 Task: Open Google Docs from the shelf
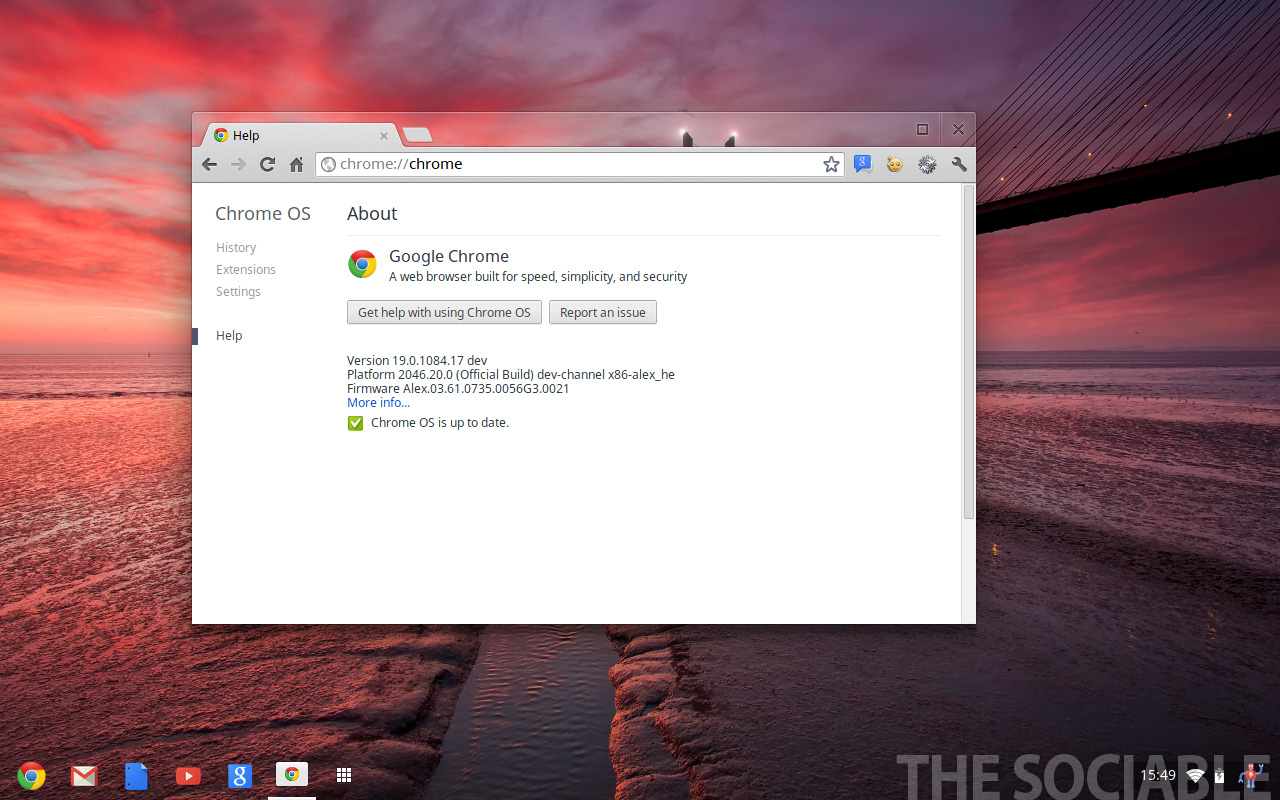tap(136, 776)
